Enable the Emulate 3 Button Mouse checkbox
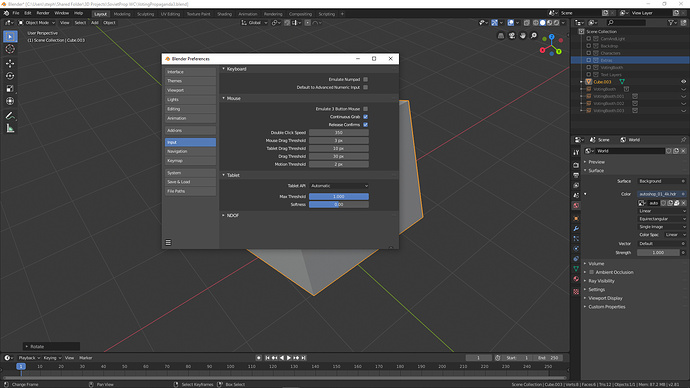Screen dimensions: 690x388 pos(365,109)
